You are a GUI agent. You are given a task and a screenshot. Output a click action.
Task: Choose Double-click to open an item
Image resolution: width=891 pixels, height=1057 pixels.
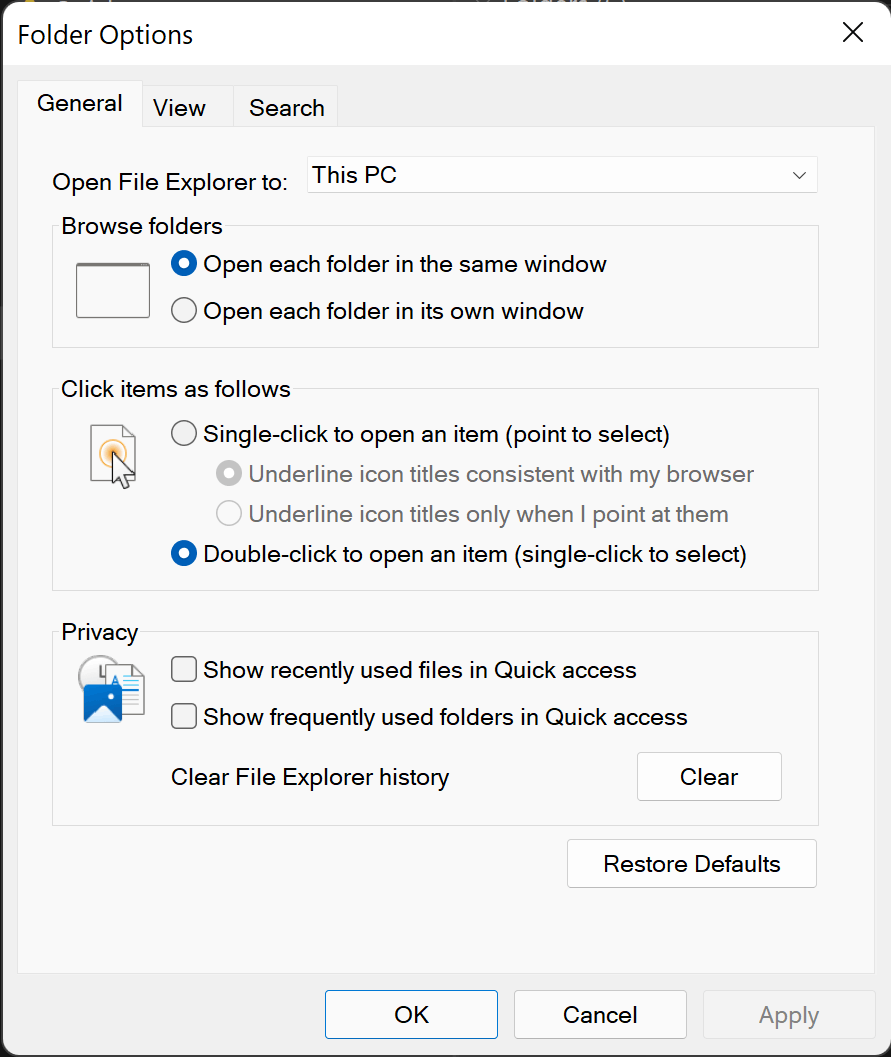click(184, 553)
